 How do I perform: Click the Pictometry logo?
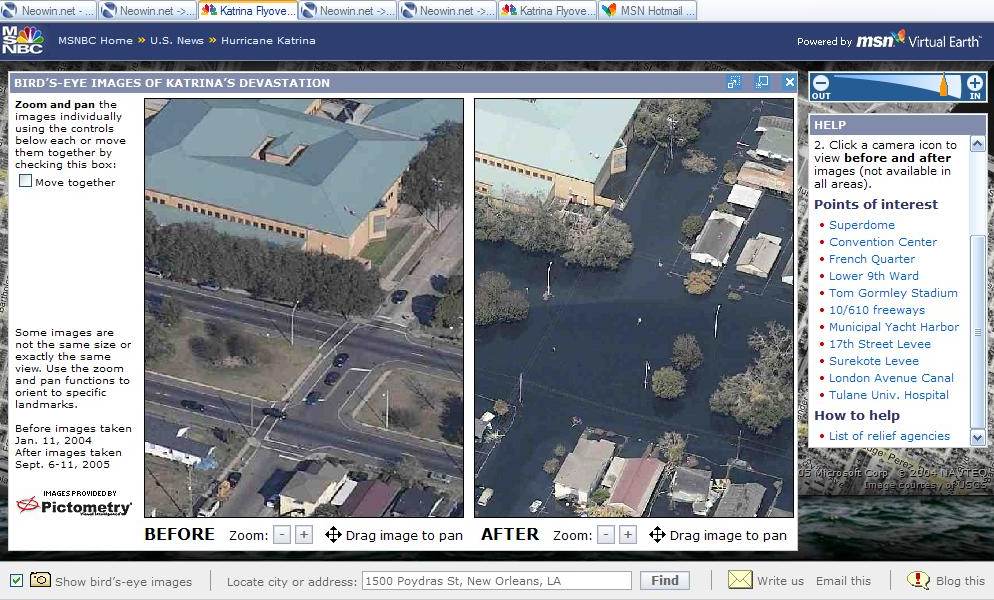(70, 505)
